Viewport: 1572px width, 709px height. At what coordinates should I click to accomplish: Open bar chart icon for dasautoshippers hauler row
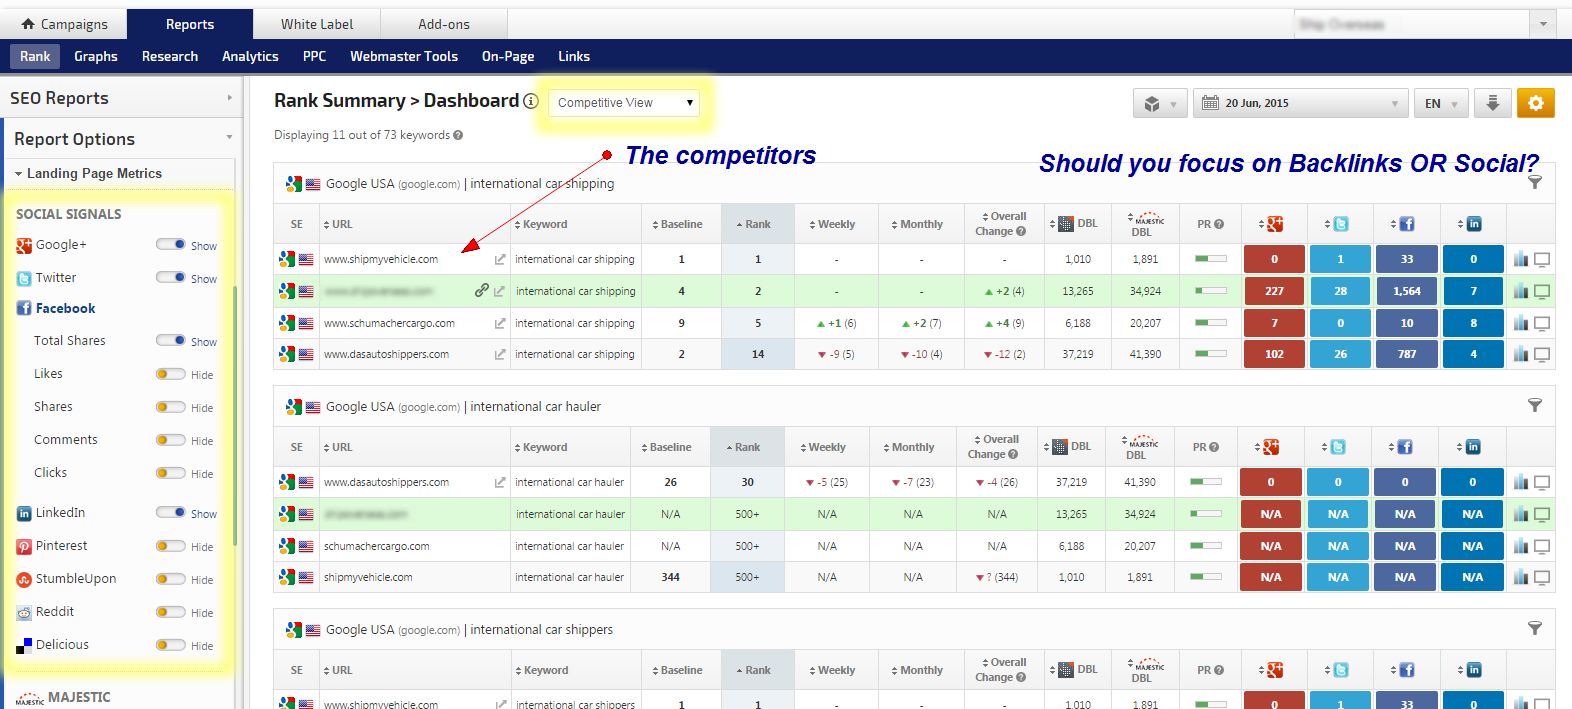click(1521, 482)
